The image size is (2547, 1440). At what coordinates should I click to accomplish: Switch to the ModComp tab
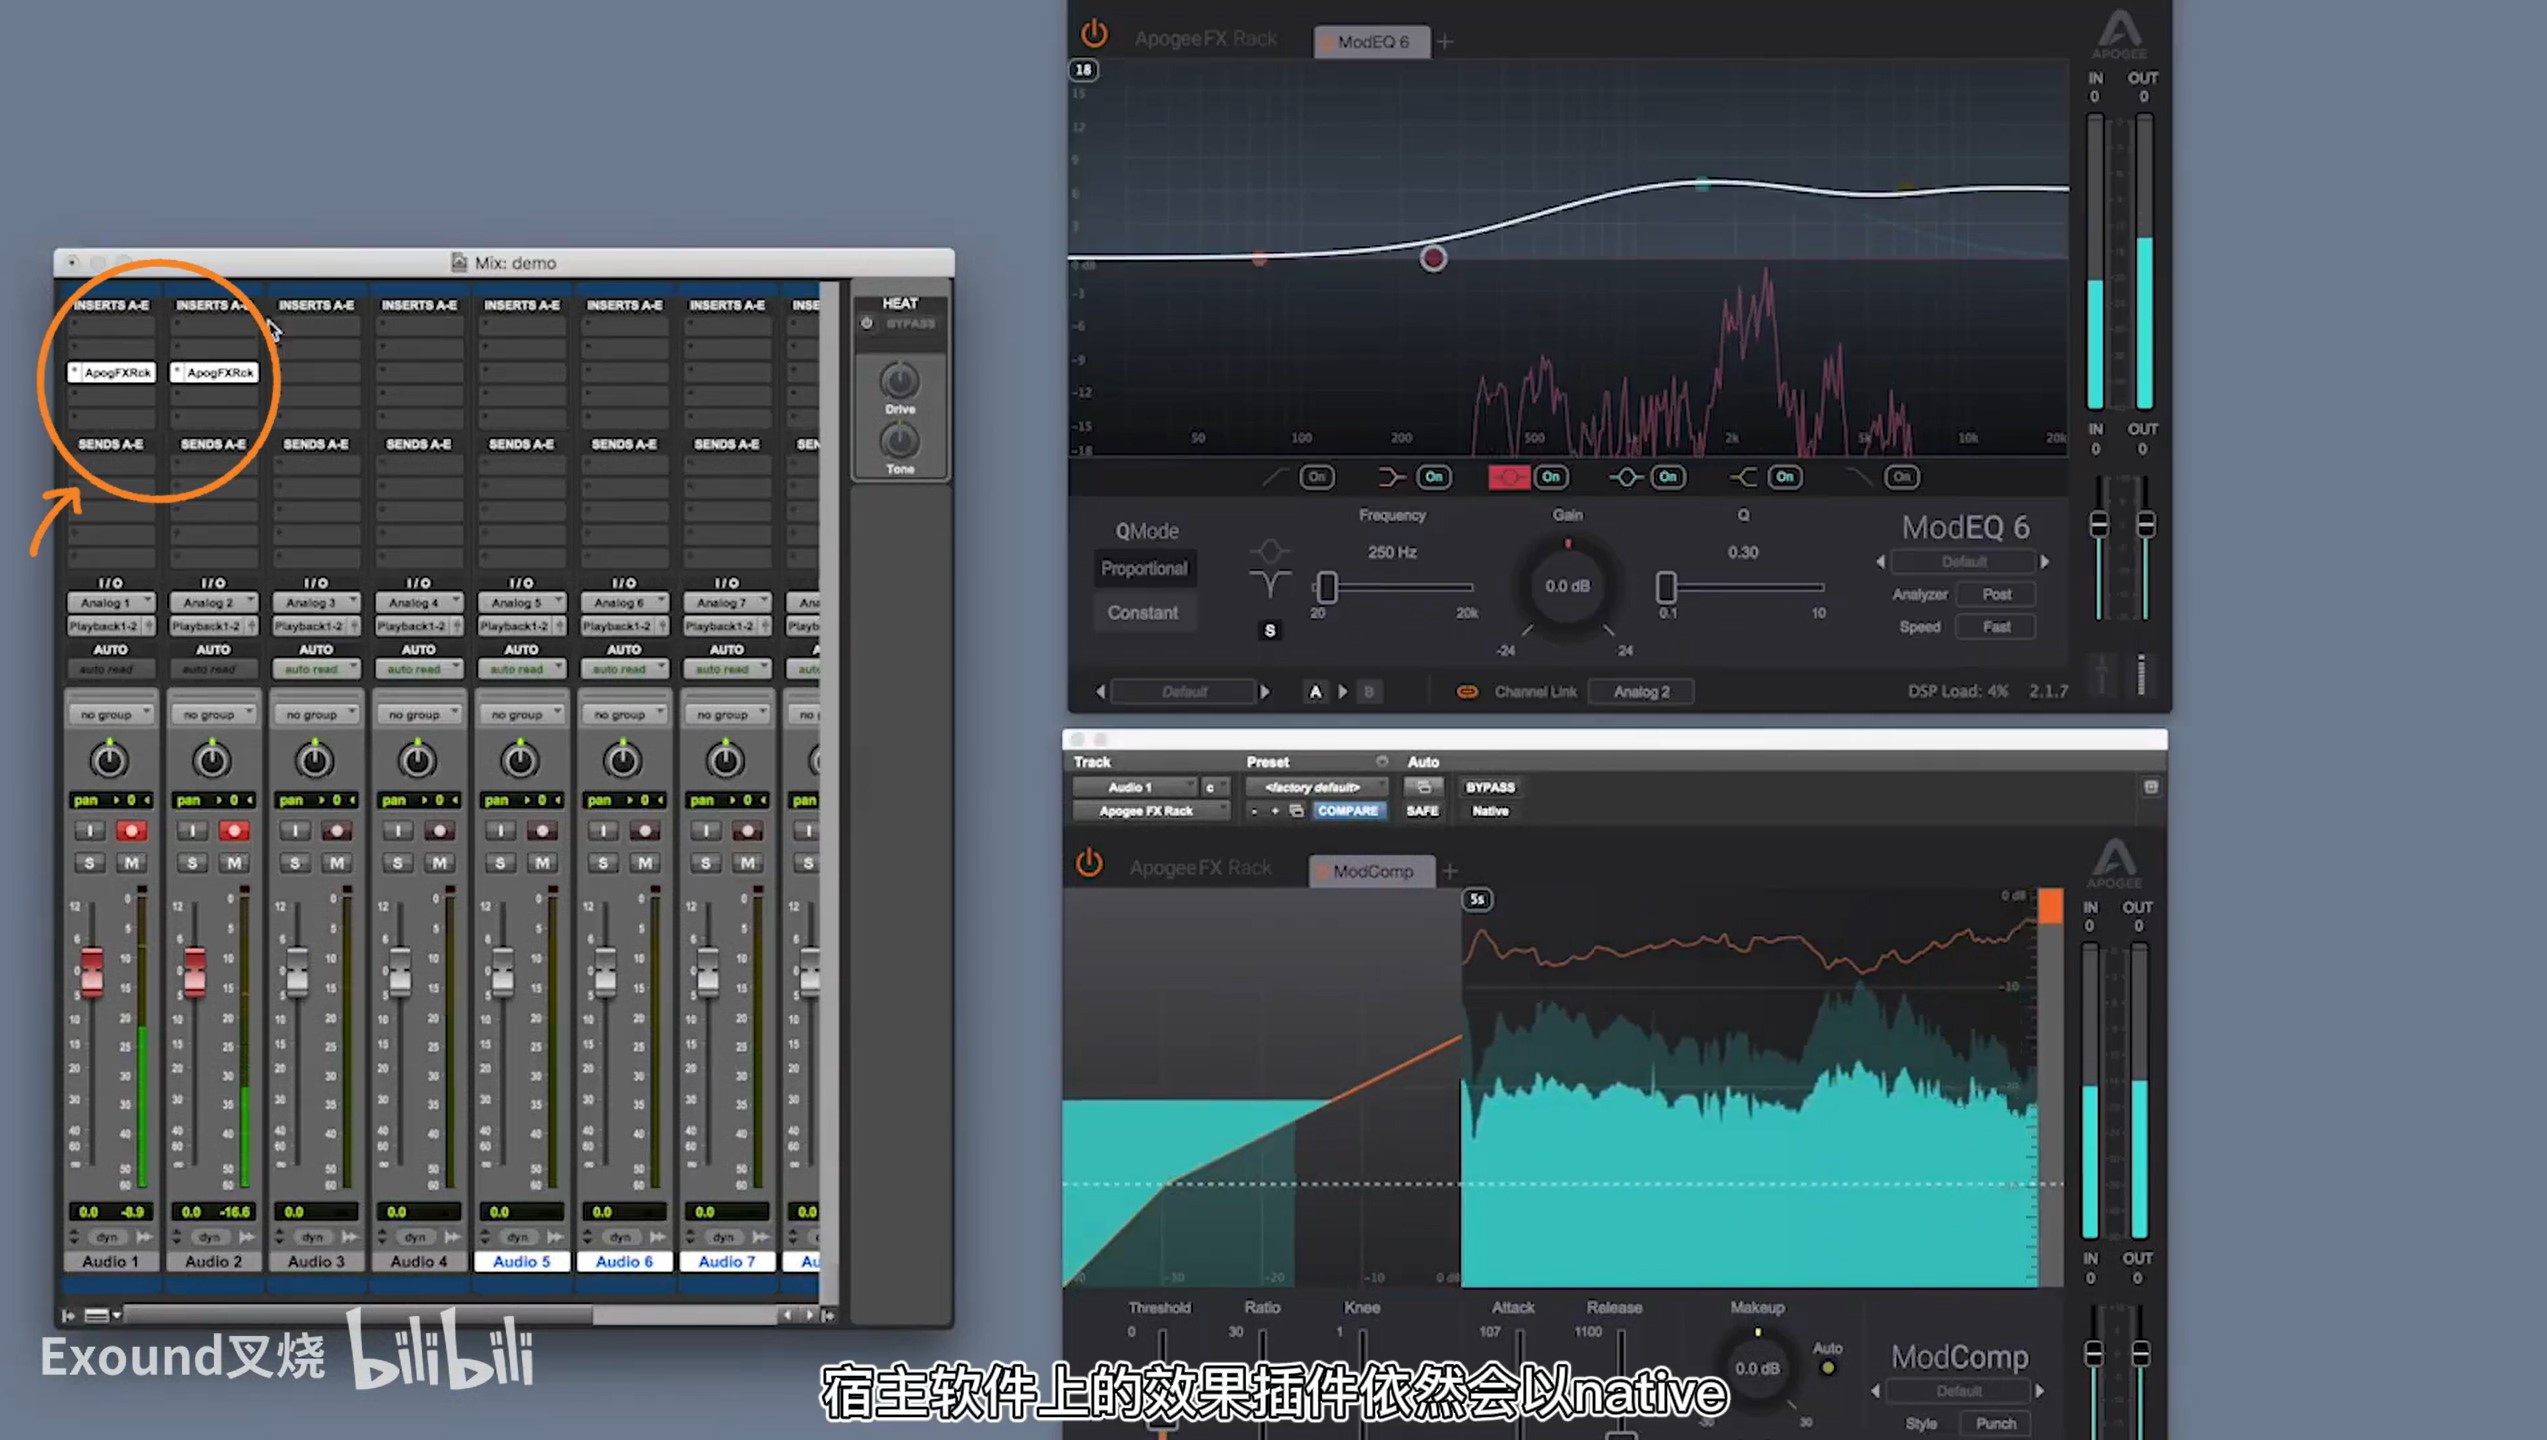click(x=1371, y=871)
